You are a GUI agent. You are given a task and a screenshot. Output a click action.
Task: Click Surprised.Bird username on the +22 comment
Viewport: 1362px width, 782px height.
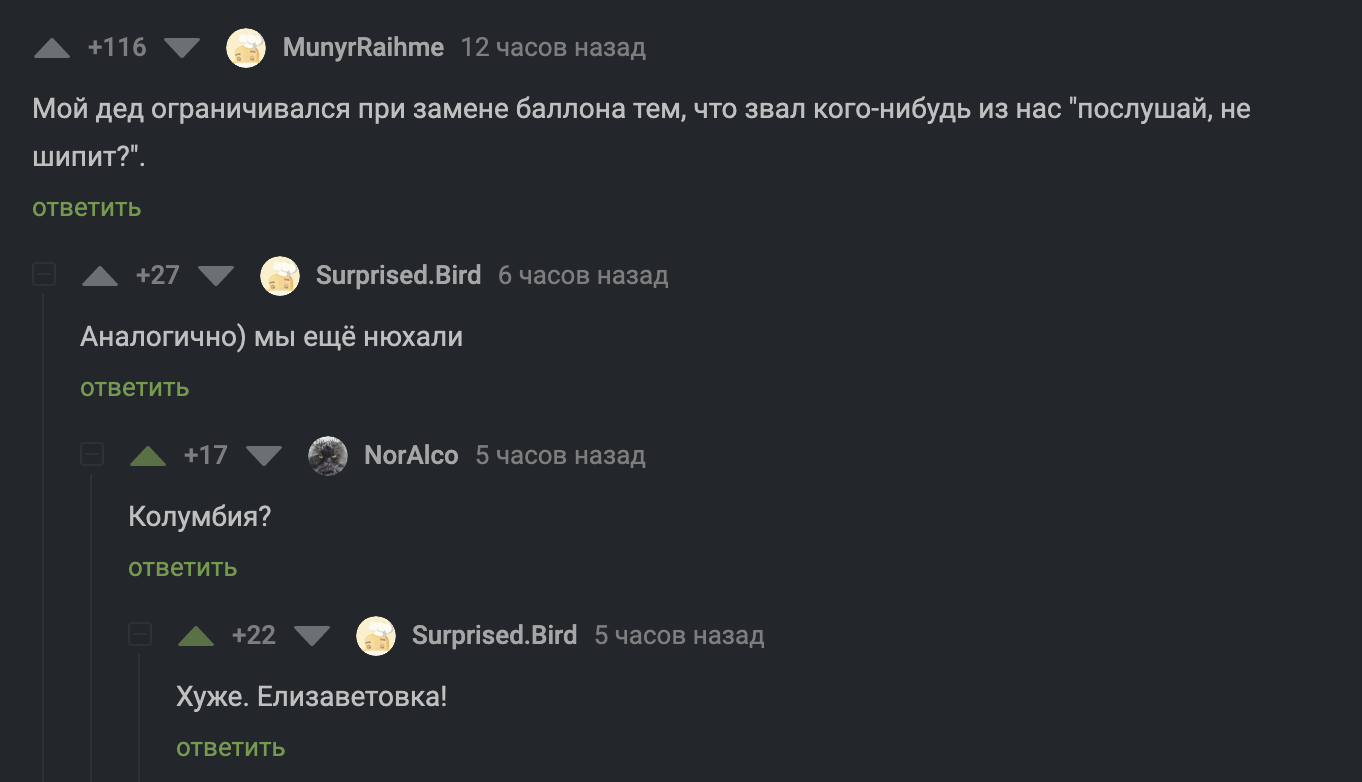point(494,636)
